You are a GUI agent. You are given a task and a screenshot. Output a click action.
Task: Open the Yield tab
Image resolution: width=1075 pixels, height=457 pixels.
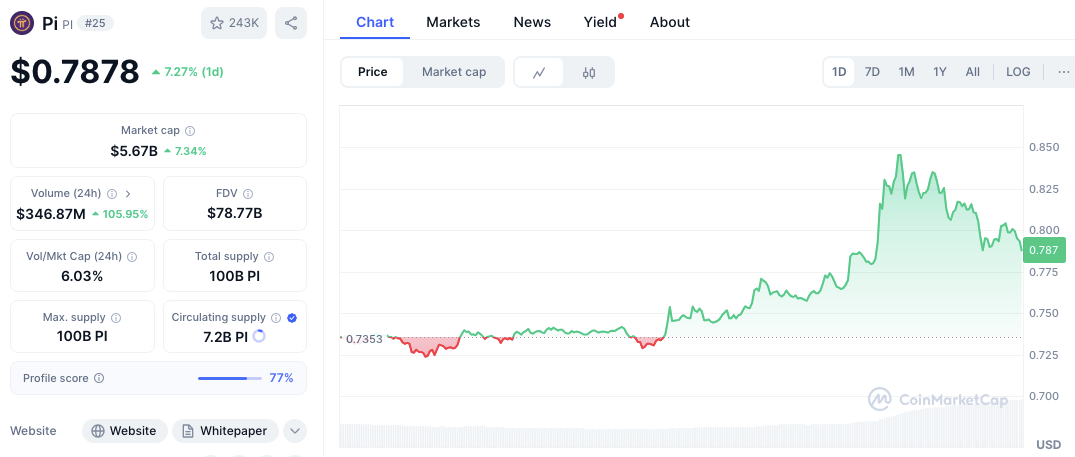point(600,22)
